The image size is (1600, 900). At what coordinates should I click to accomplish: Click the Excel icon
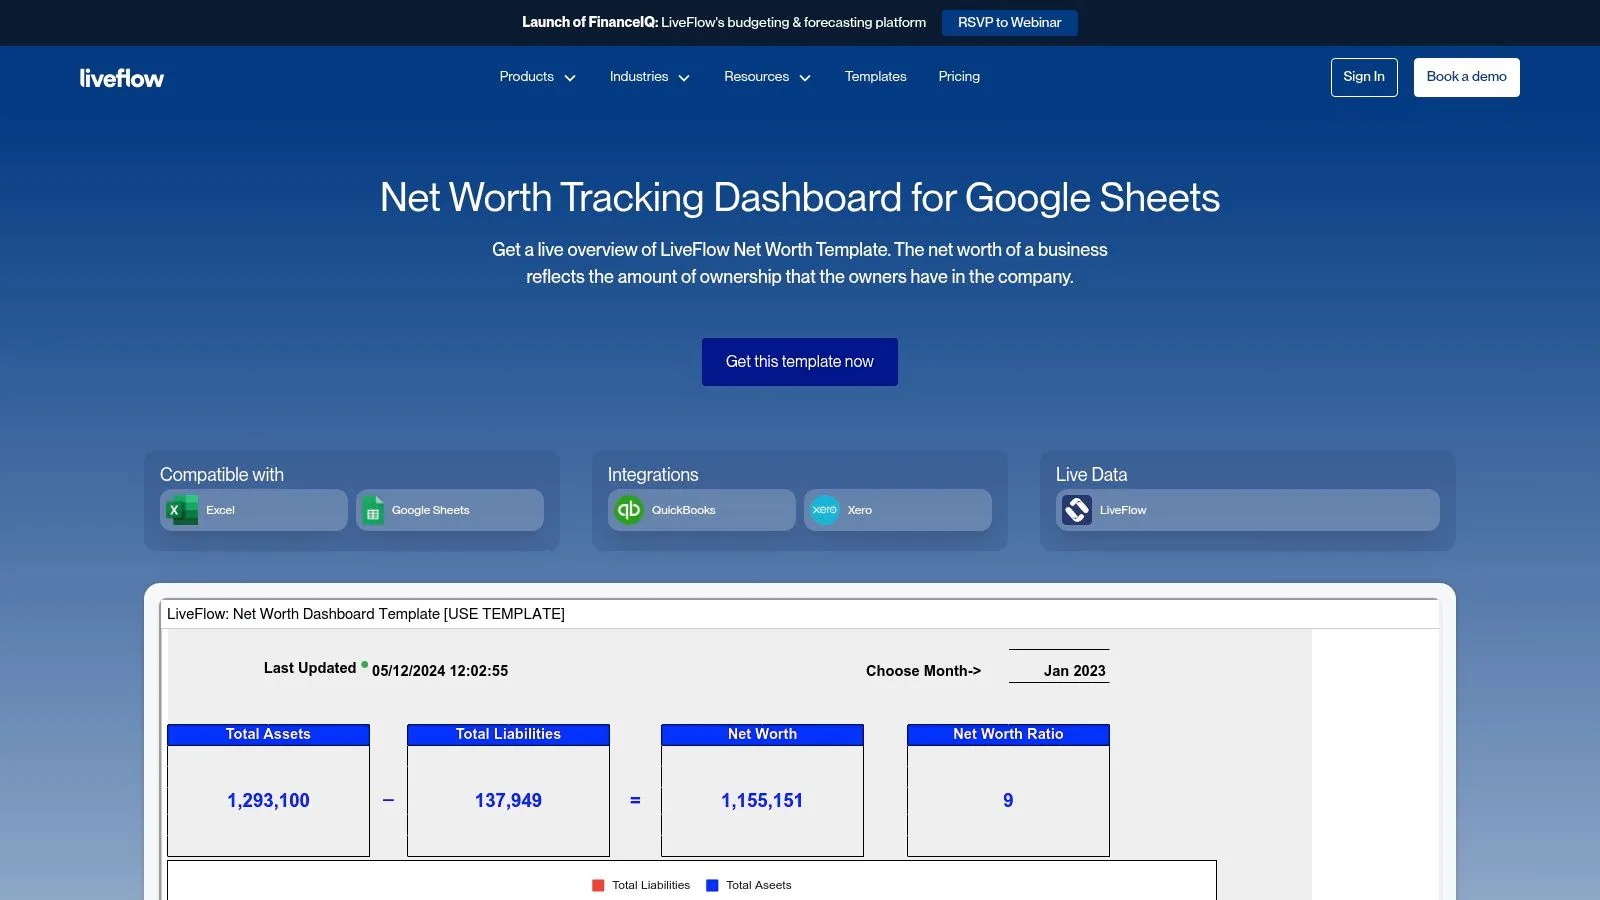pos(182,510)
